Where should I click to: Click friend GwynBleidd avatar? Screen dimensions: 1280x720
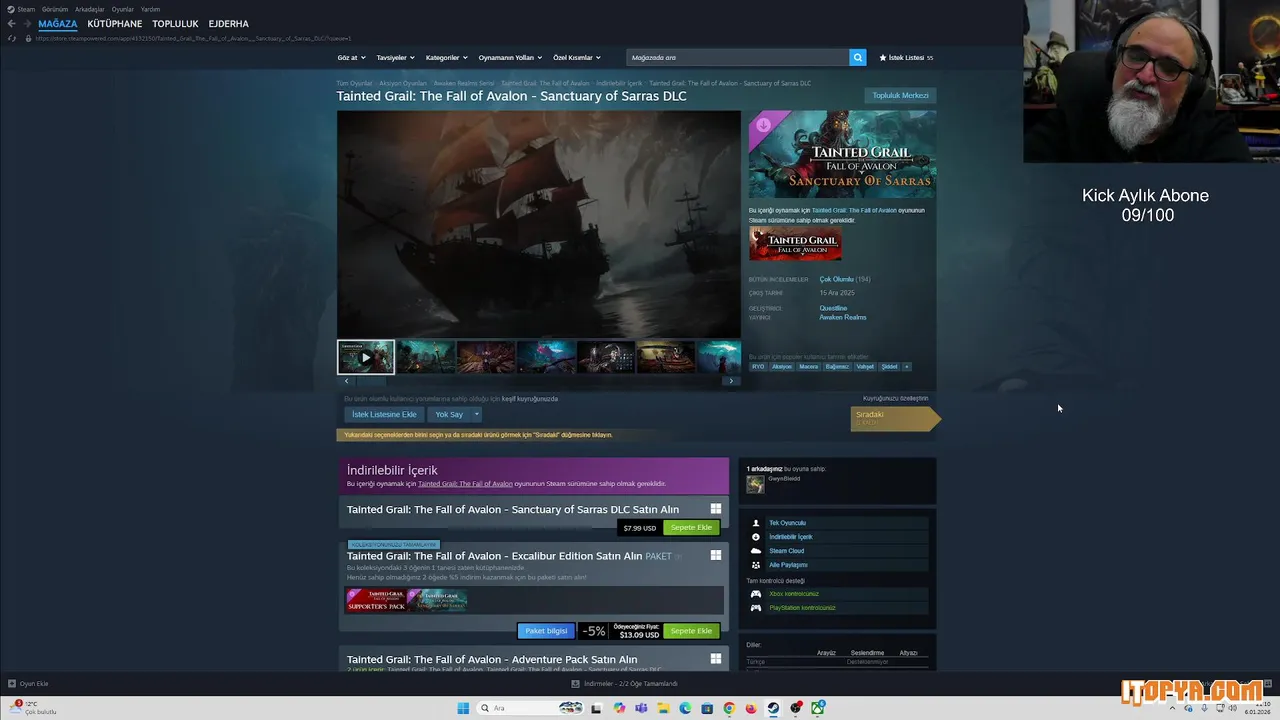(755, 484)
